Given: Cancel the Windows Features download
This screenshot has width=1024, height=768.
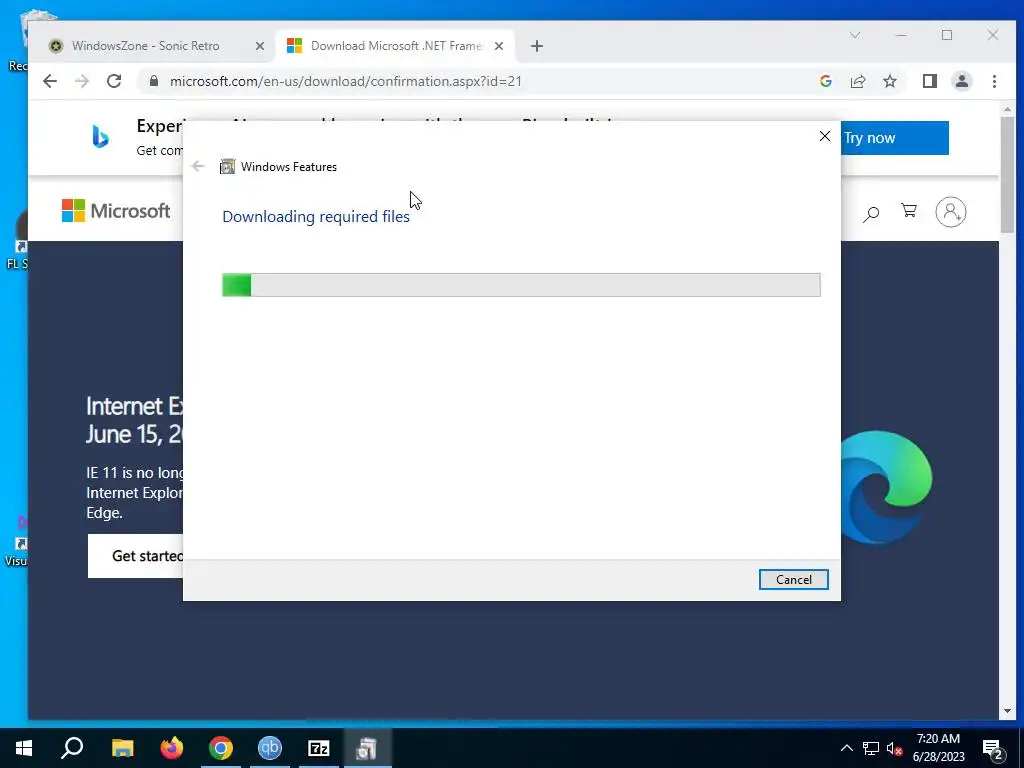Looking at the screenshot, I should [x=793, y=579].
